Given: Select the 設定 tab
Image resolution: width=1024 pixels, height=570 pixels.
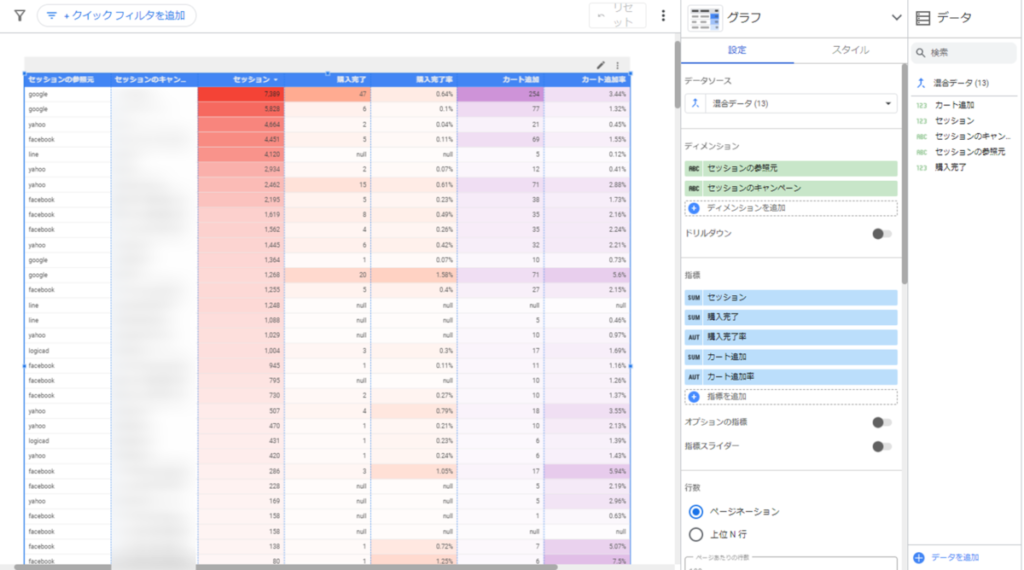Looking at the screenshot, I should tap(737, 50).
